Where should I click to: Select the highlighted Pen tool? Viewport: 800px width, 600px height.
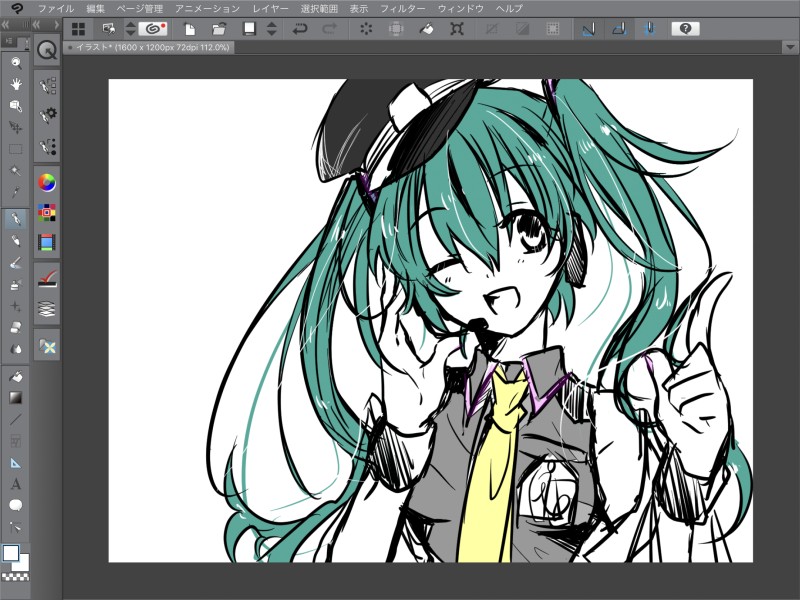tap(16, 219)
